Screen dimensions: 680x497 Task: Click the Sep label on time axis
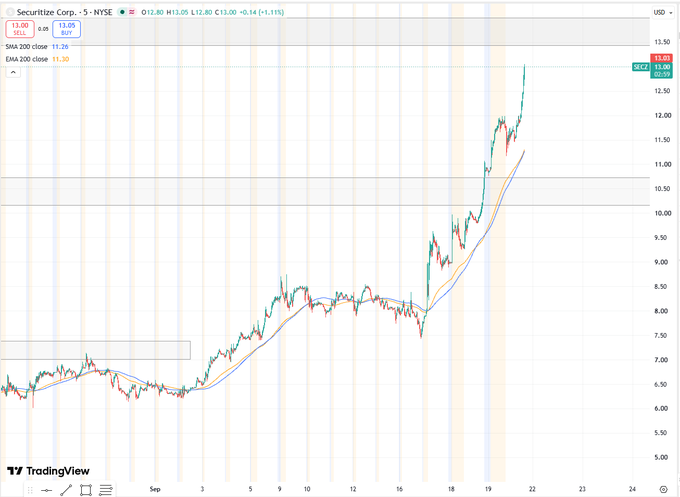(x=155, y=489)
